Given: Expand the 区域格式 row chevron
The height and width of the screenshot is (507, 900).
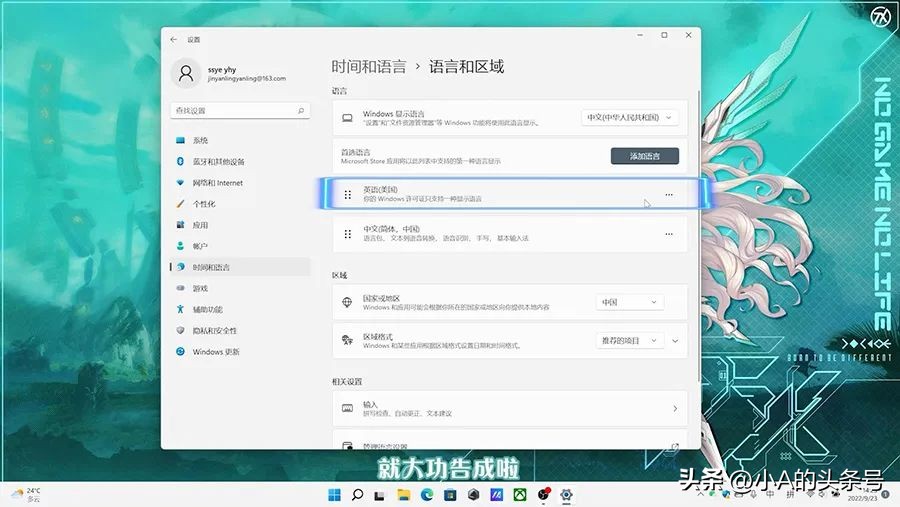Looking at the screenshot, I should [675, 340].
